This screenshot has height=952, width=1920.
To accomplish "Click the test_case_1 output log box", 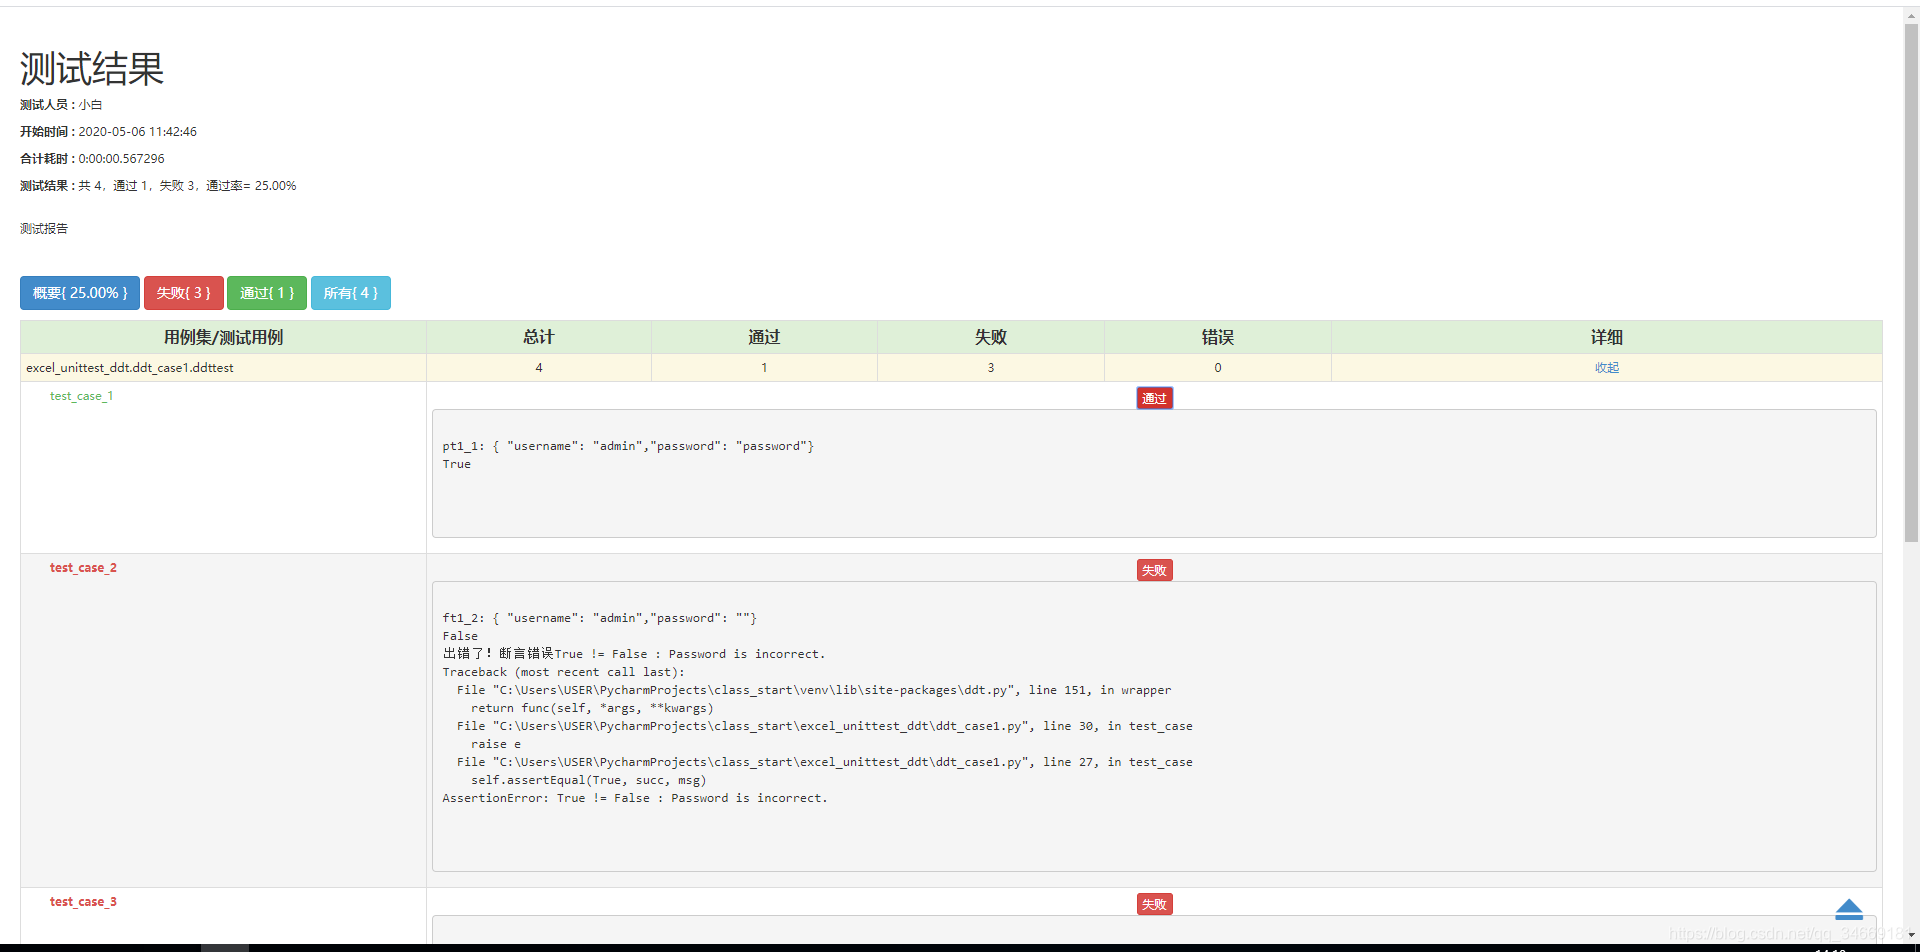I will click(x=1154, y=474).
